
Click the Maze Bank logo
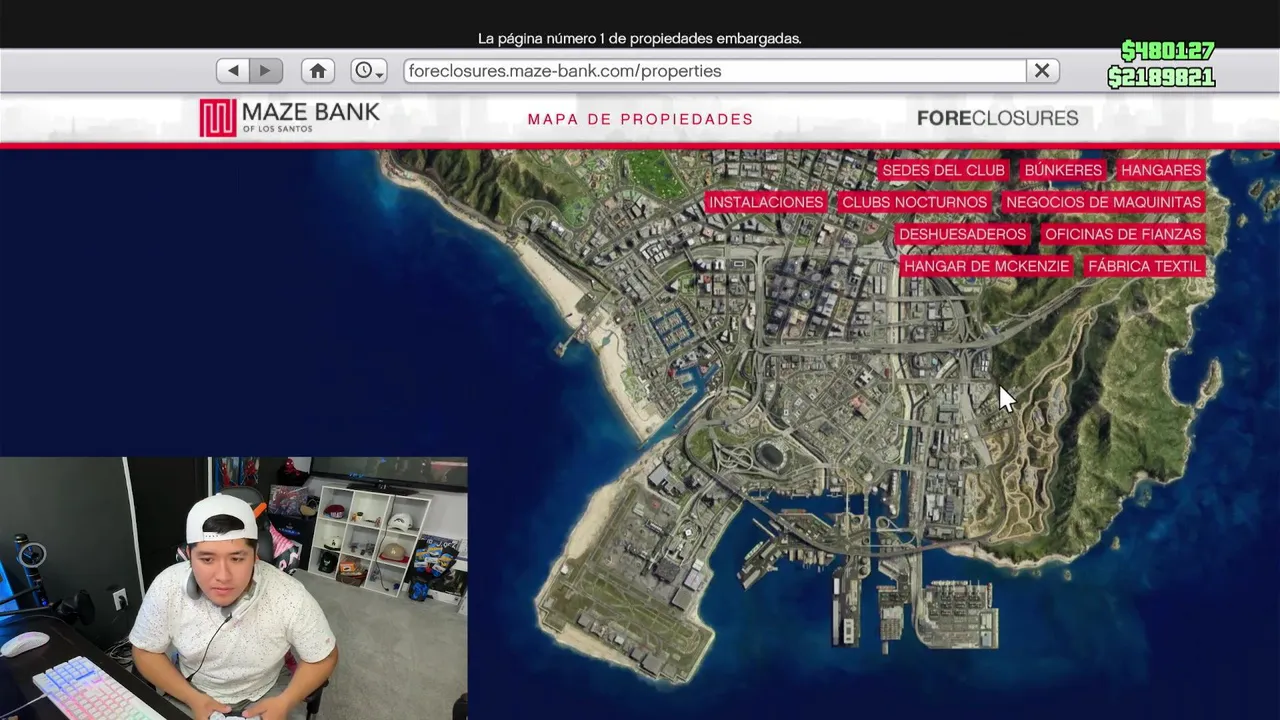point(289,118)
